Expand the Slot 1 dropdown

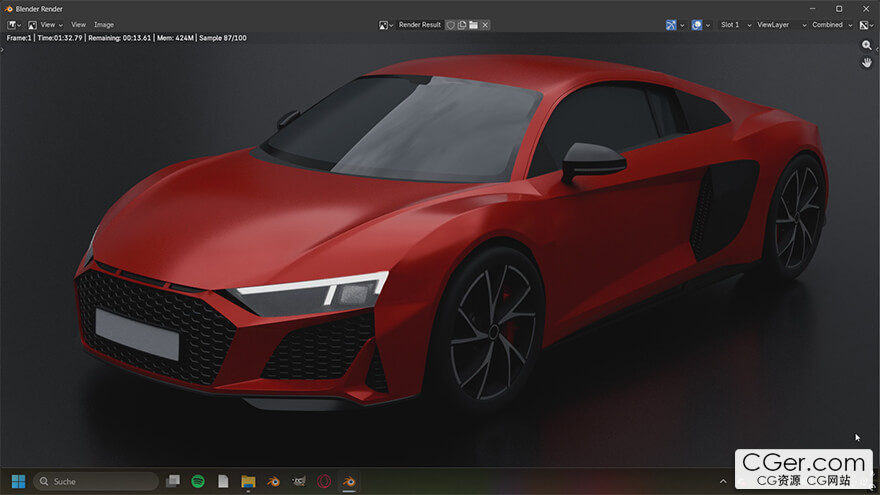tap(735, 25)
